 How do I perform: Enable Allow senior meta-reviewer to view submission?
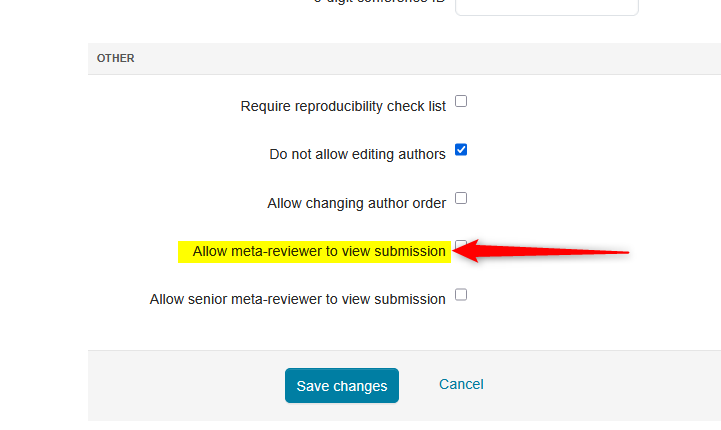coord(461,295)
